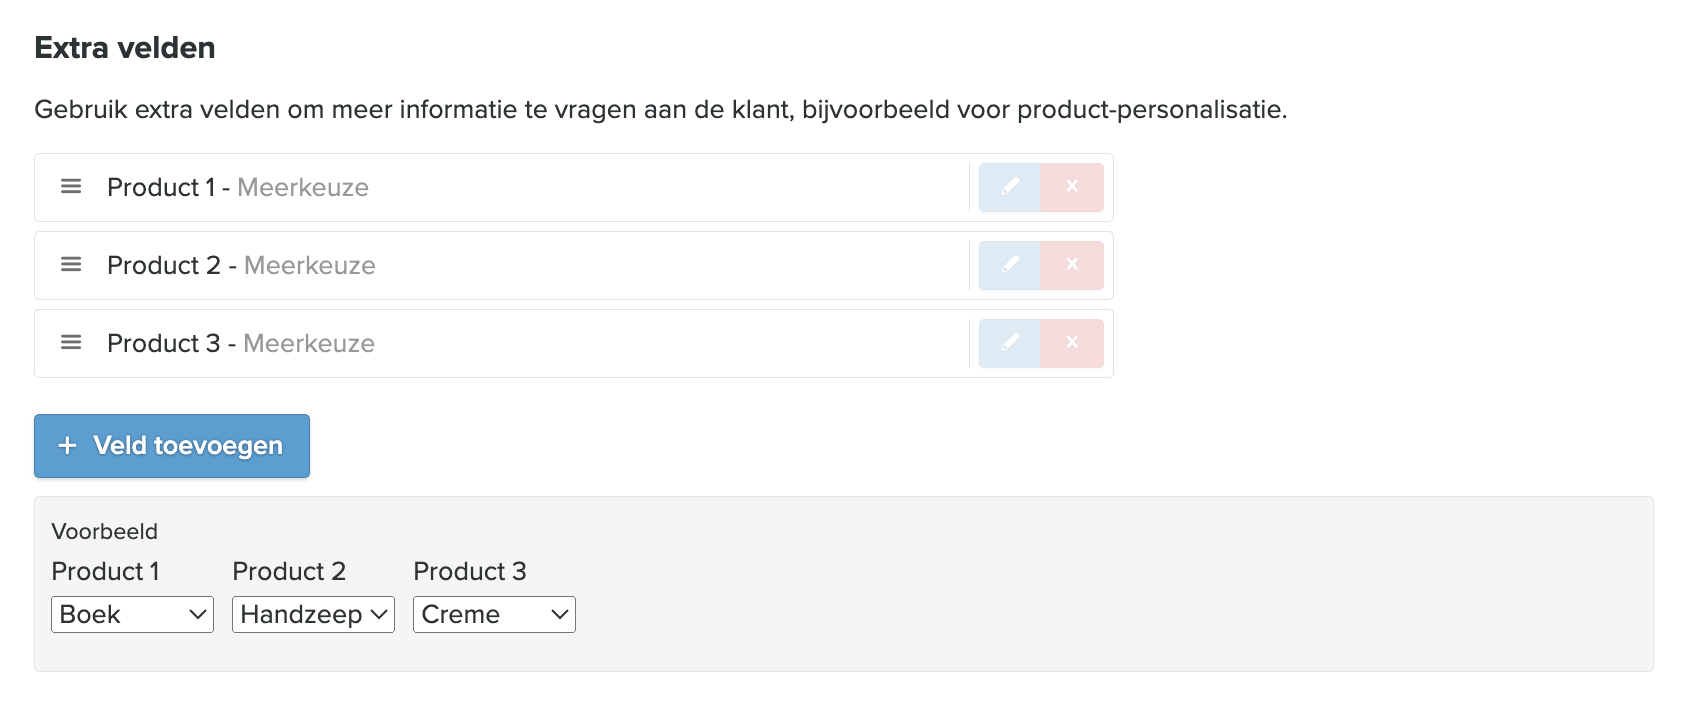Open the Creme select box

click(x=494, y=615)
